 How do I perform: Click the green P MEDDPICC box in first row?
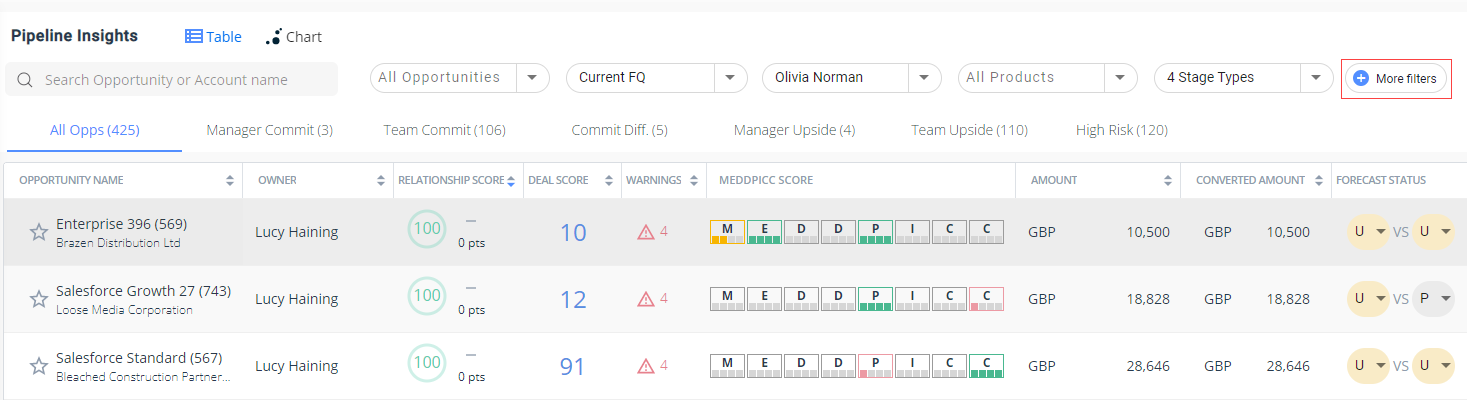[875, 232]
